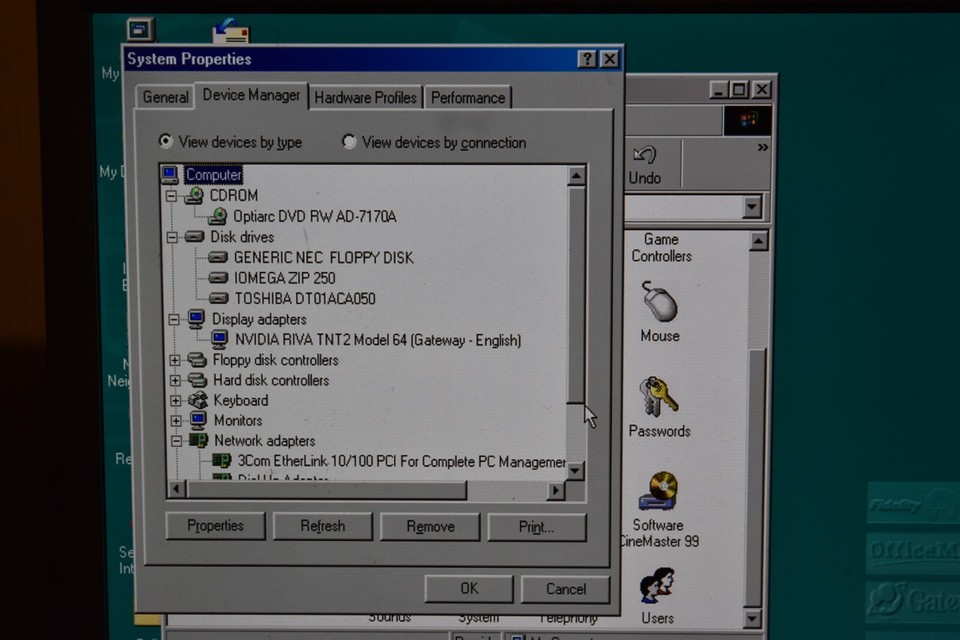This screenshot has width=960, height=640.
Task: Click the Refresh button
Action: pyautogui.click(x=322, y=526)
